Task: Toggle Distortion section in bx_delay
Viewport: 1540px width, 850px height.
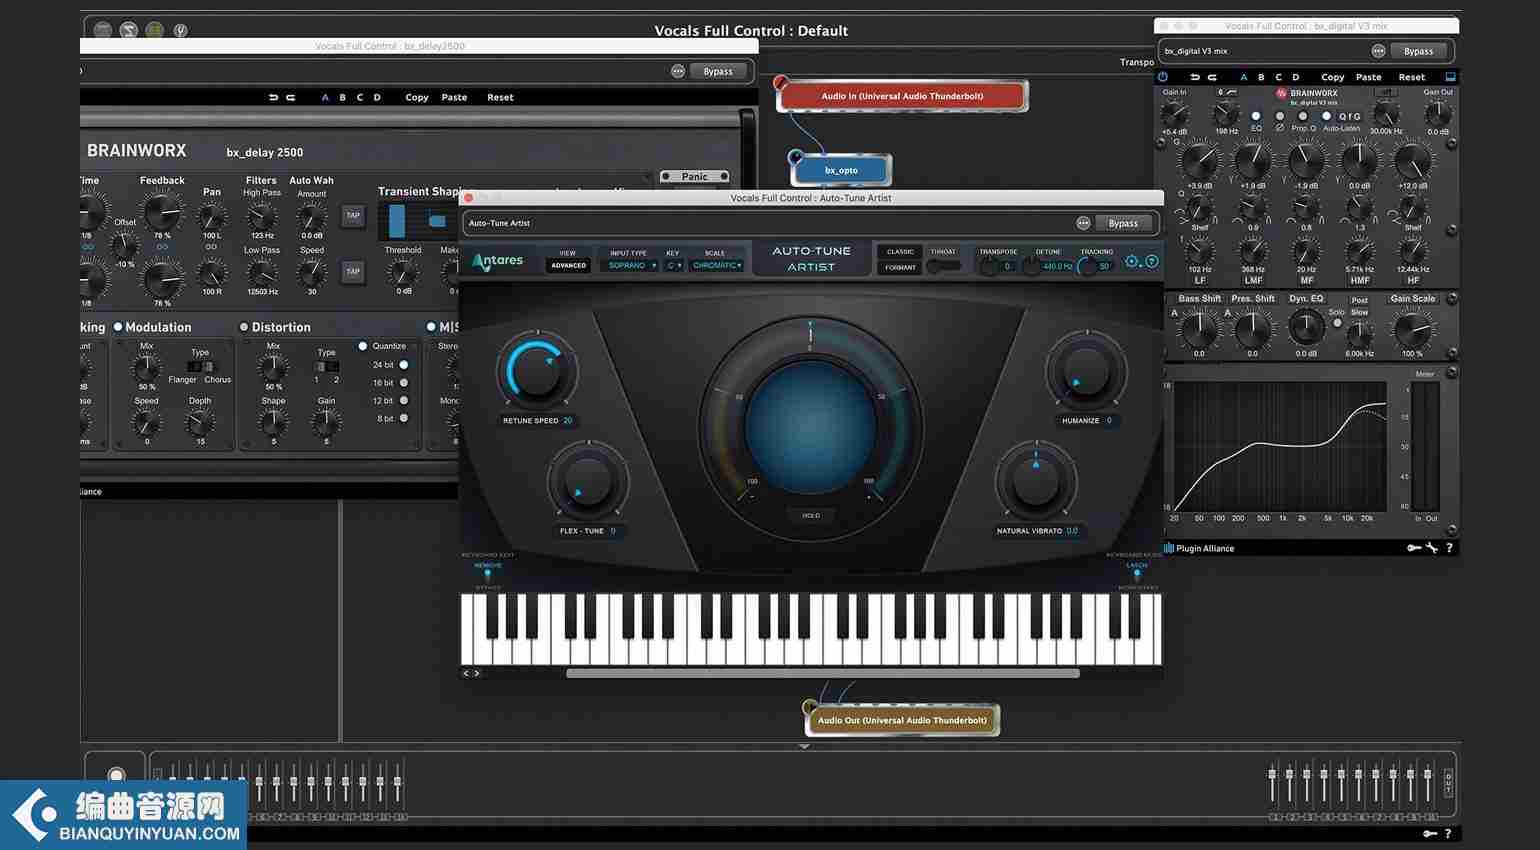Action: (x=244, y=327)
